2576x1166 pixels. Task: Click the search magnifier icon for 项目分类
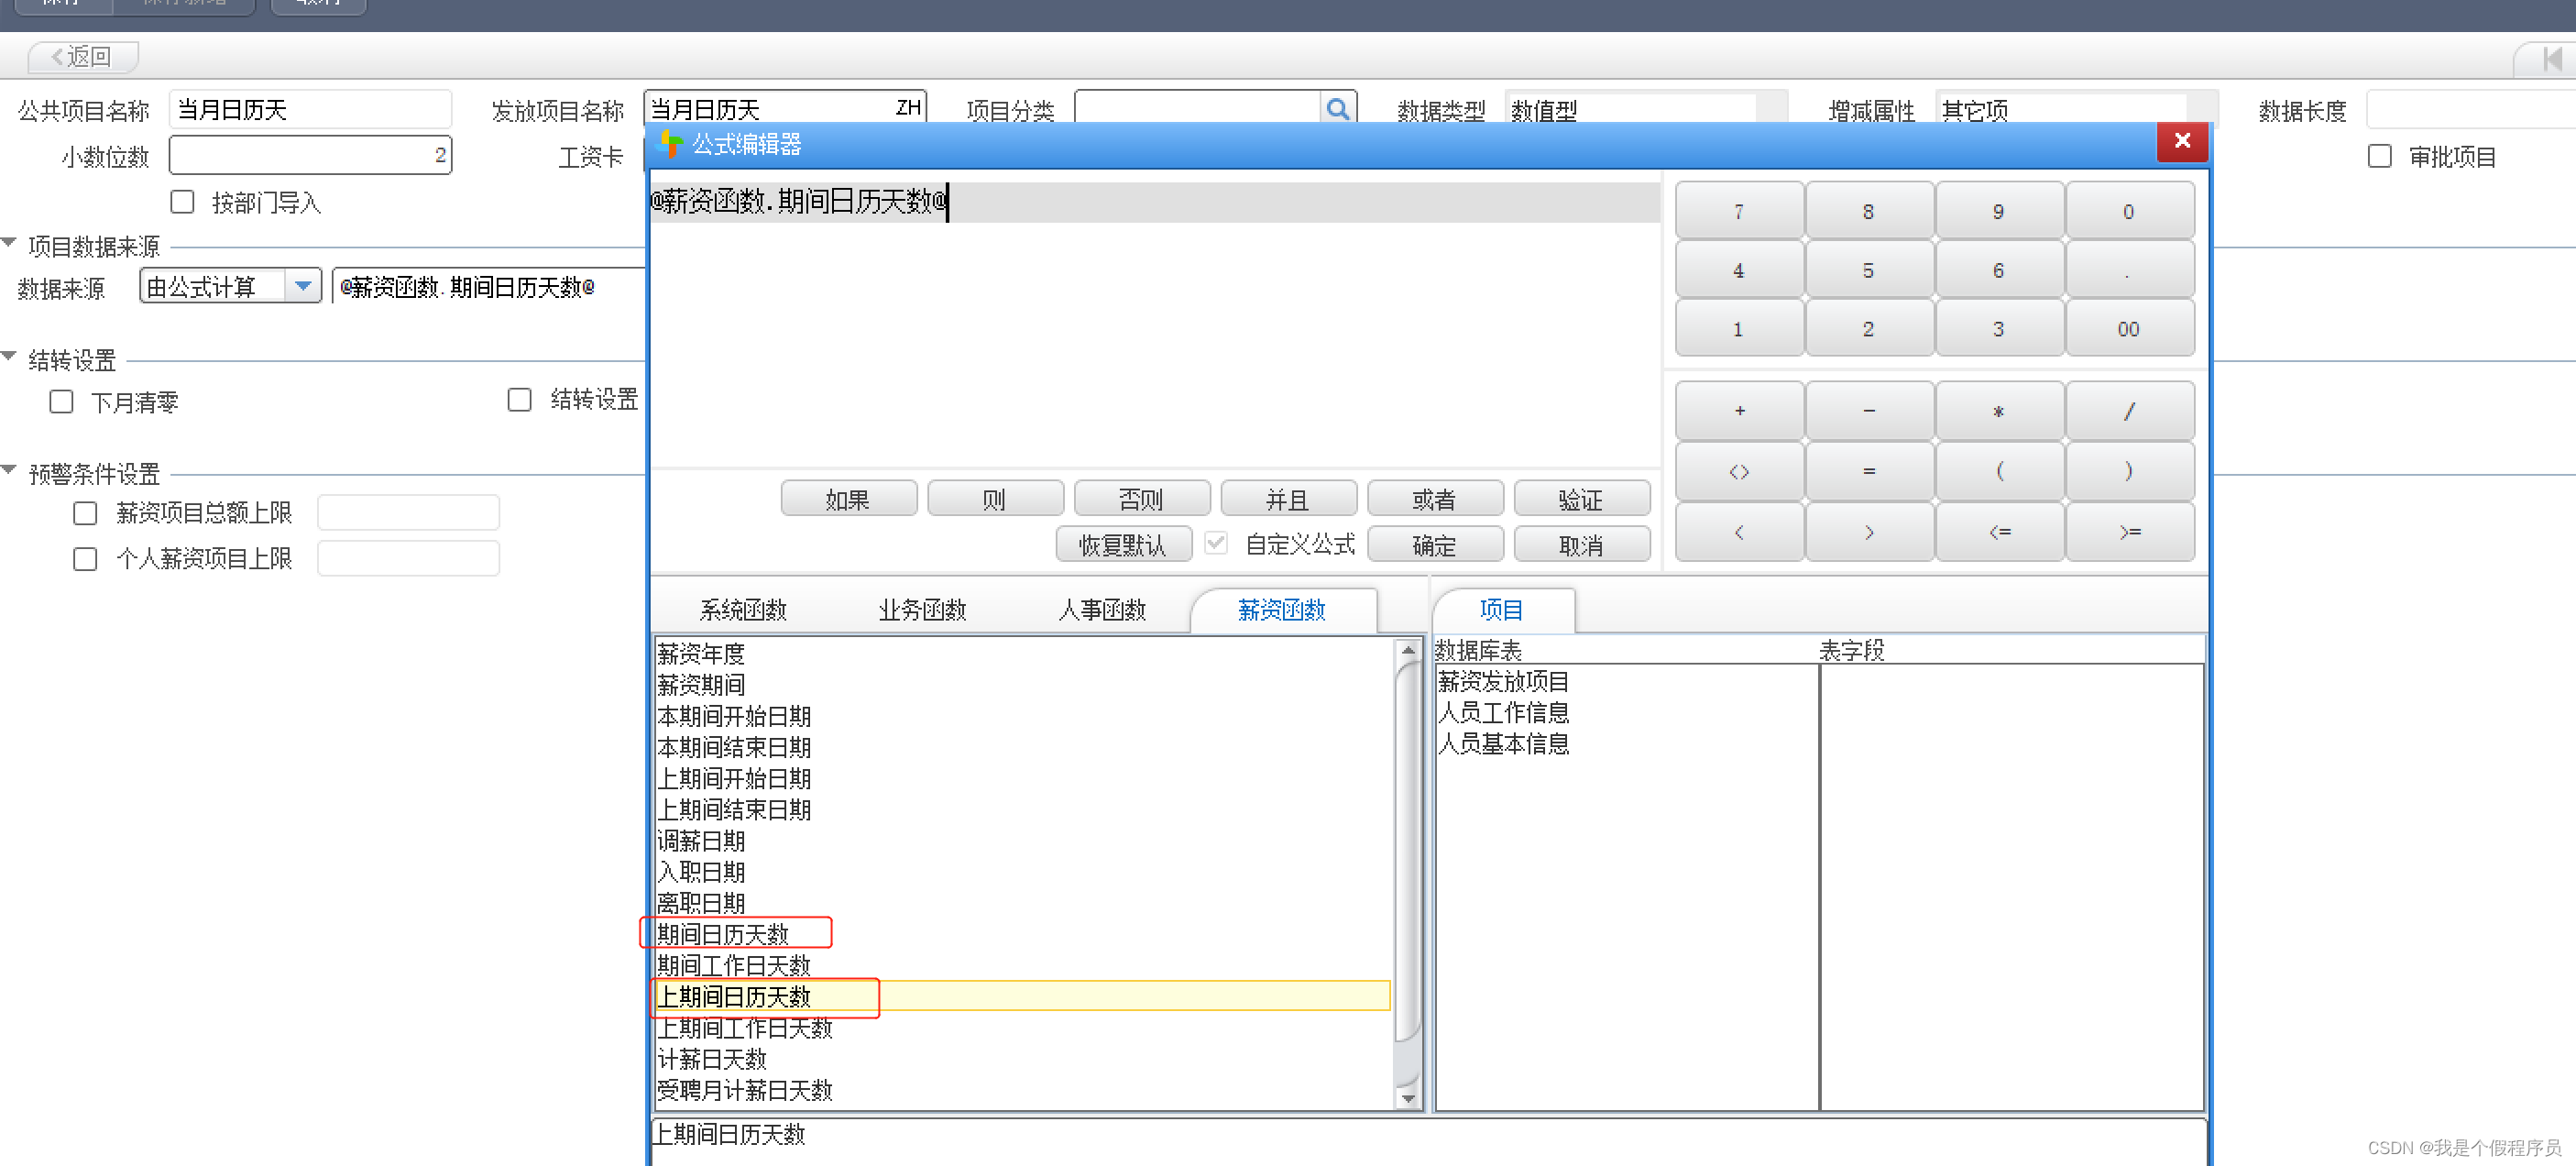1338,108
